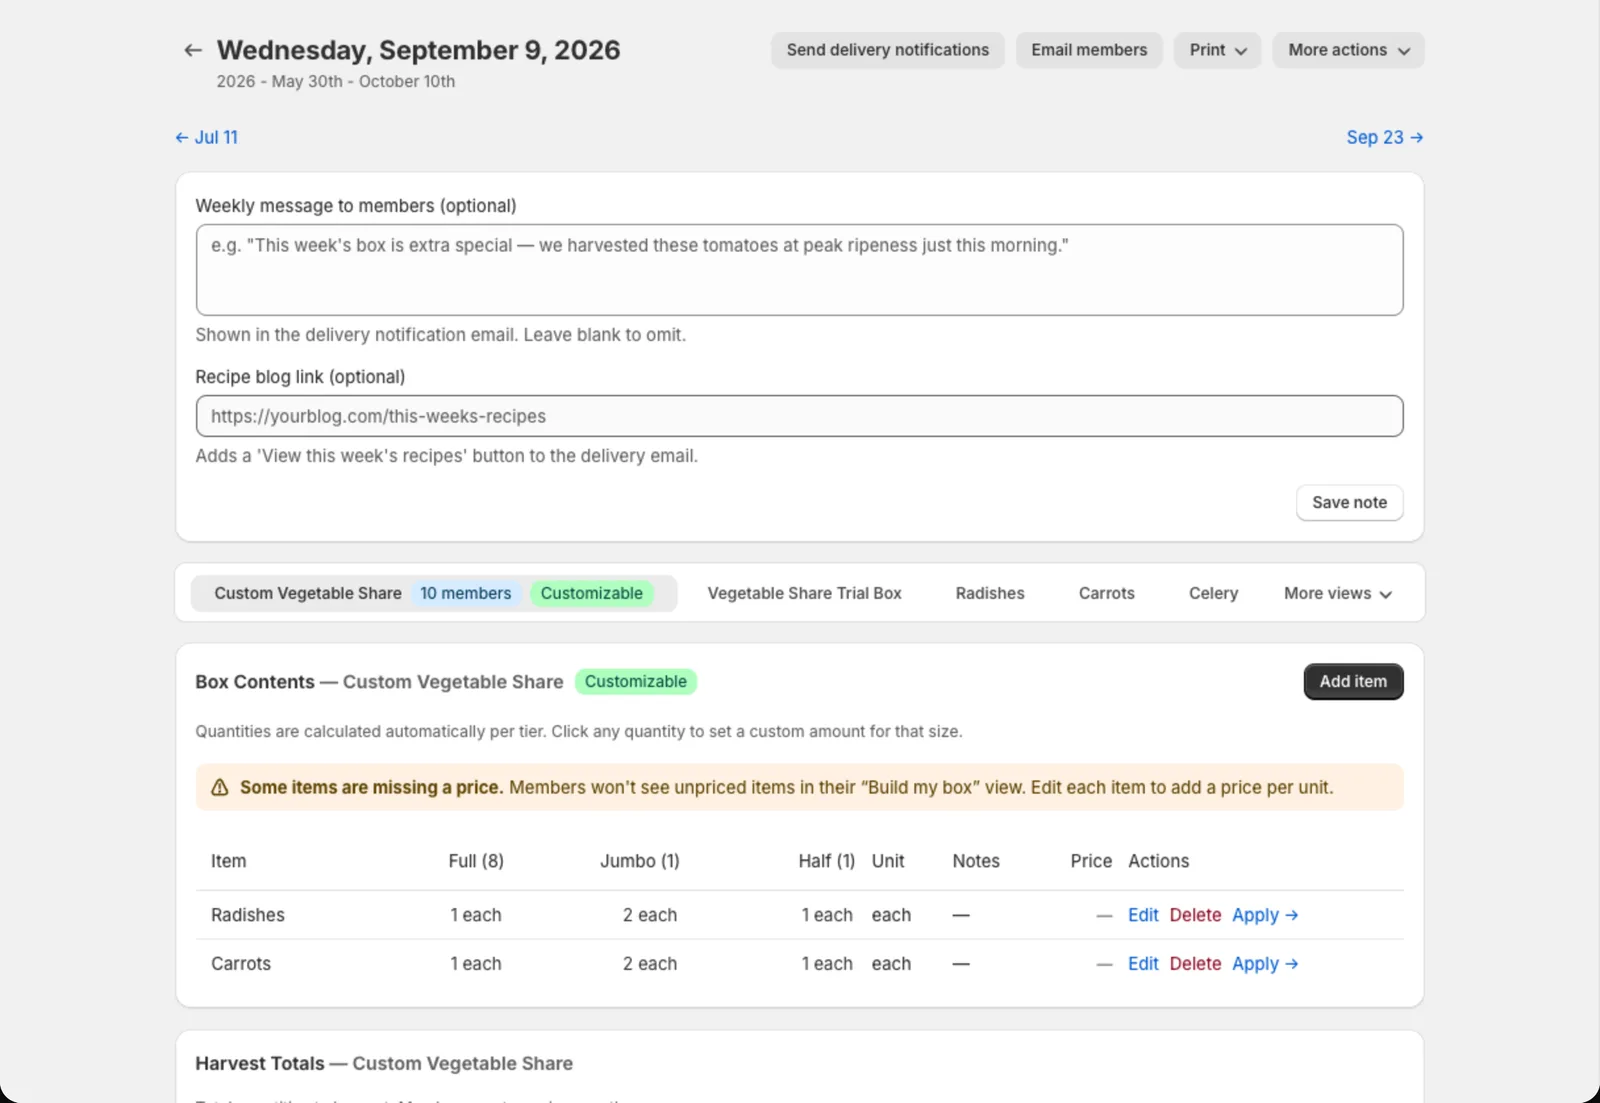Screen dimensions: 1600x1103
Task: Open the Radishes tab
Action: click(990, 593)
